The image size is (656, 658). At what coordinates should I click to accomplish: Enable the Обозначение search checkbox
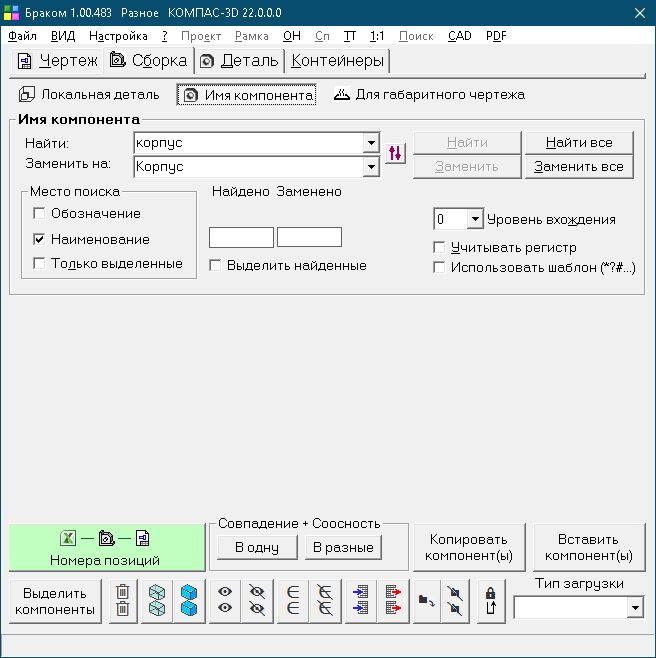(39, 213)
